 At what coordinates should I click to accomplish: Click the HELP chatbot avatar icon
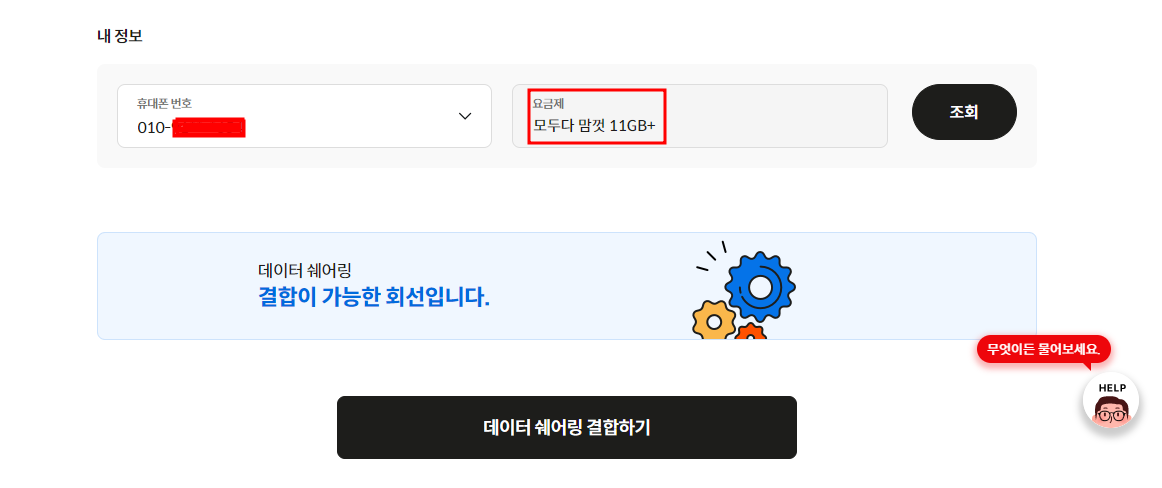(1110, 401)
